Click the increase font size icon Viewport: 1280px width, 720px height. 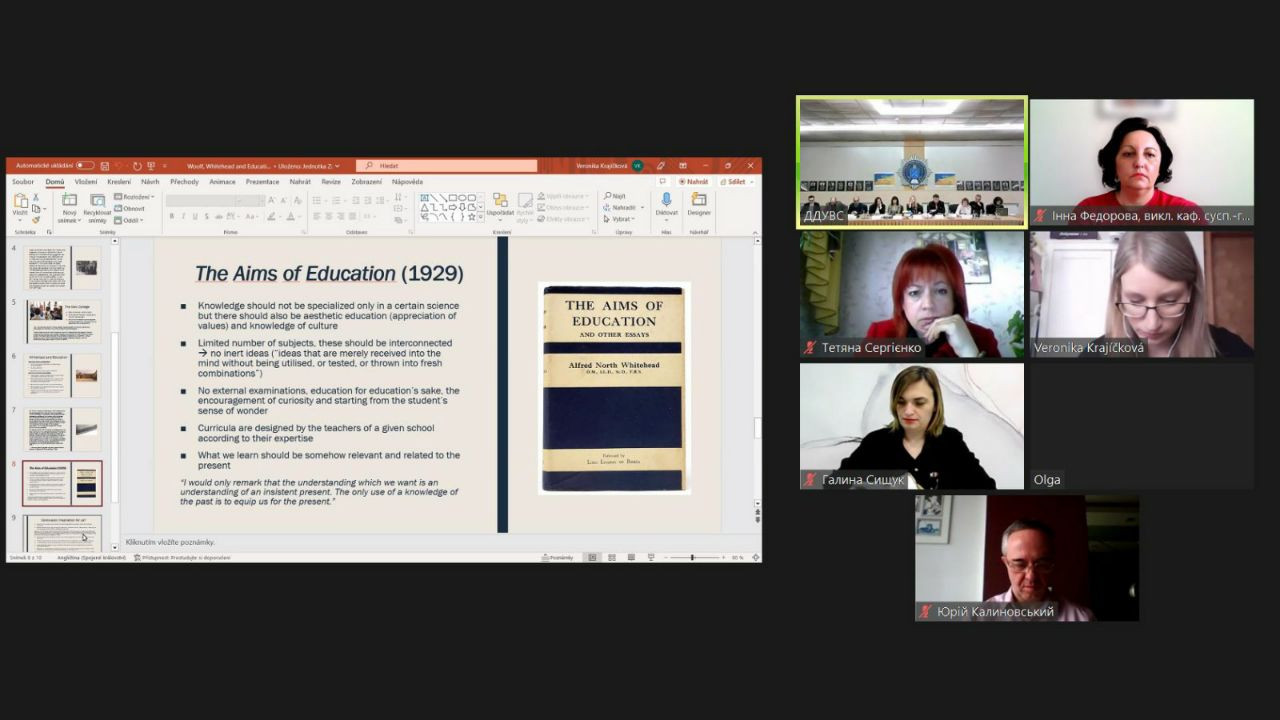coord(272,201)
